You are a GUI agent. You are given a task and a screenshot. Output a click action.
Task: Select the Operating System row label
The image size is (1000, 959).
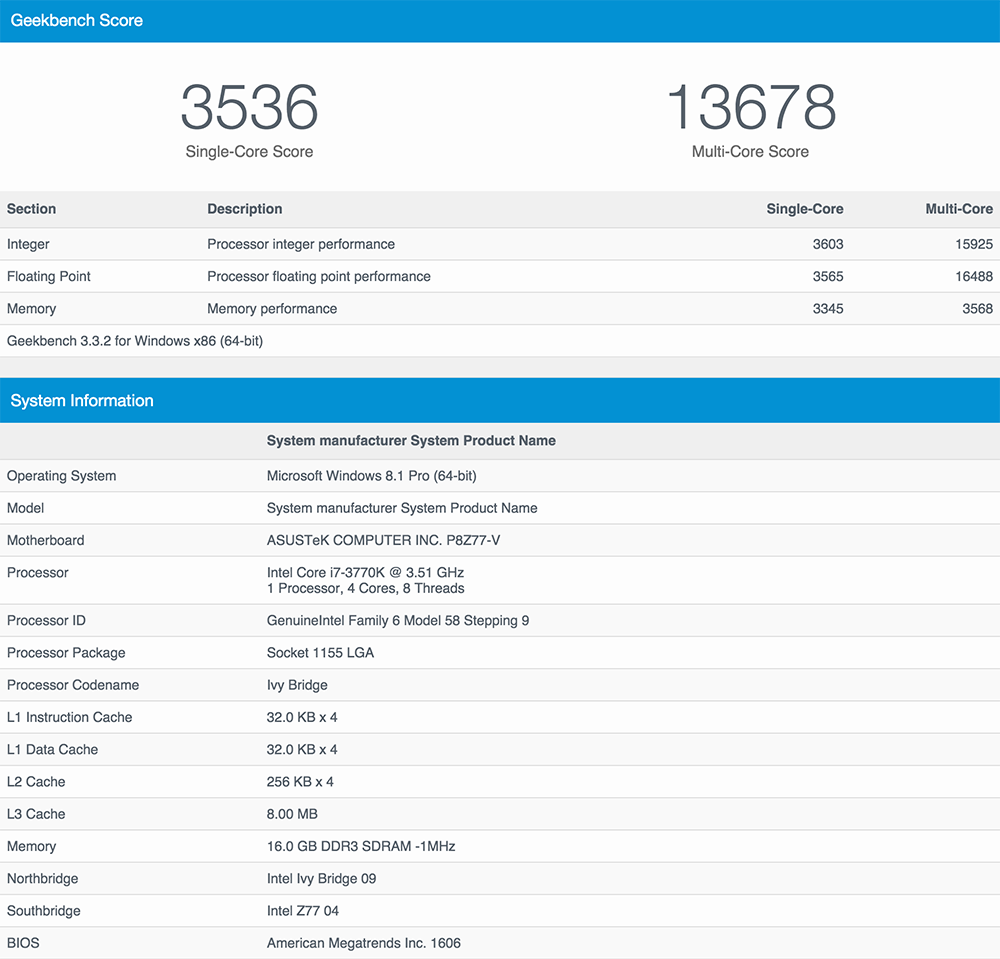click(x=61, y=476)
